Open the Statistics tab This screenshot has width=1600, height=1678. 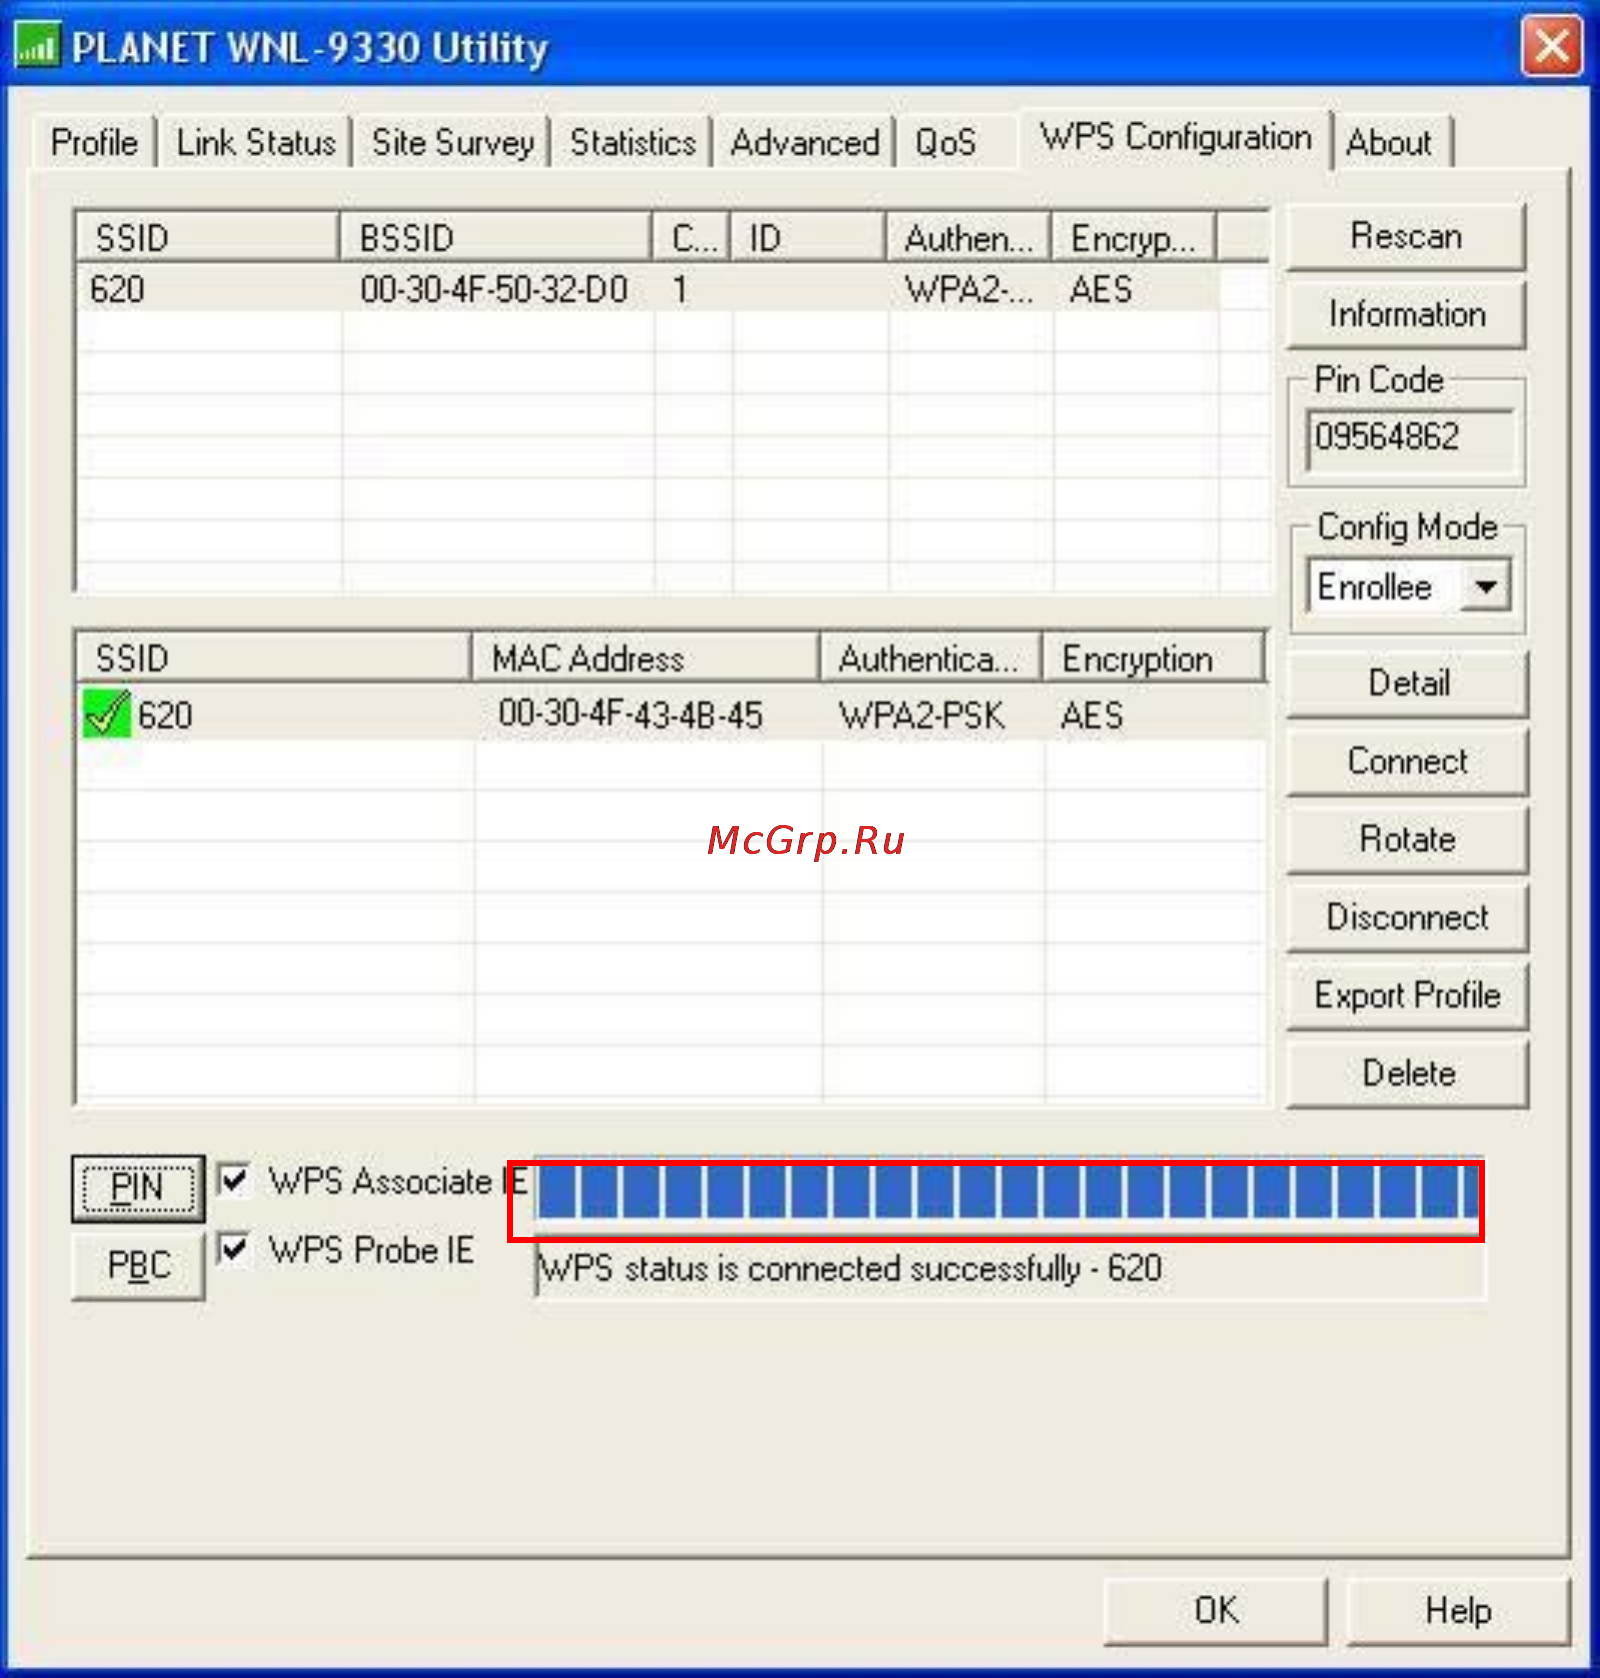click(632, 142)
